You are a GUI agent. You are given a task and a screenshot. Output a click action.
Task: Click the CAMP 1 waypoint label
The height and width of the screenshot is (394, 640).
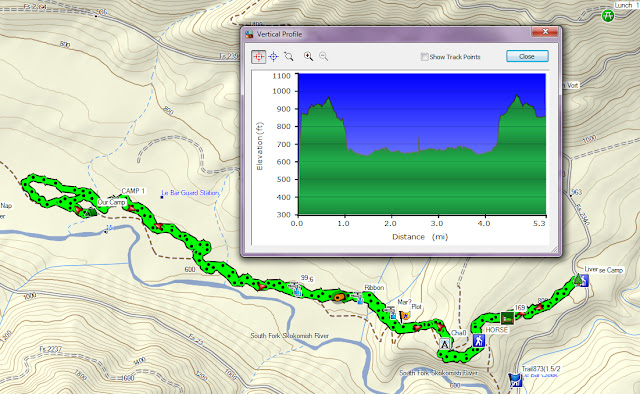click(x=133, y=191)
